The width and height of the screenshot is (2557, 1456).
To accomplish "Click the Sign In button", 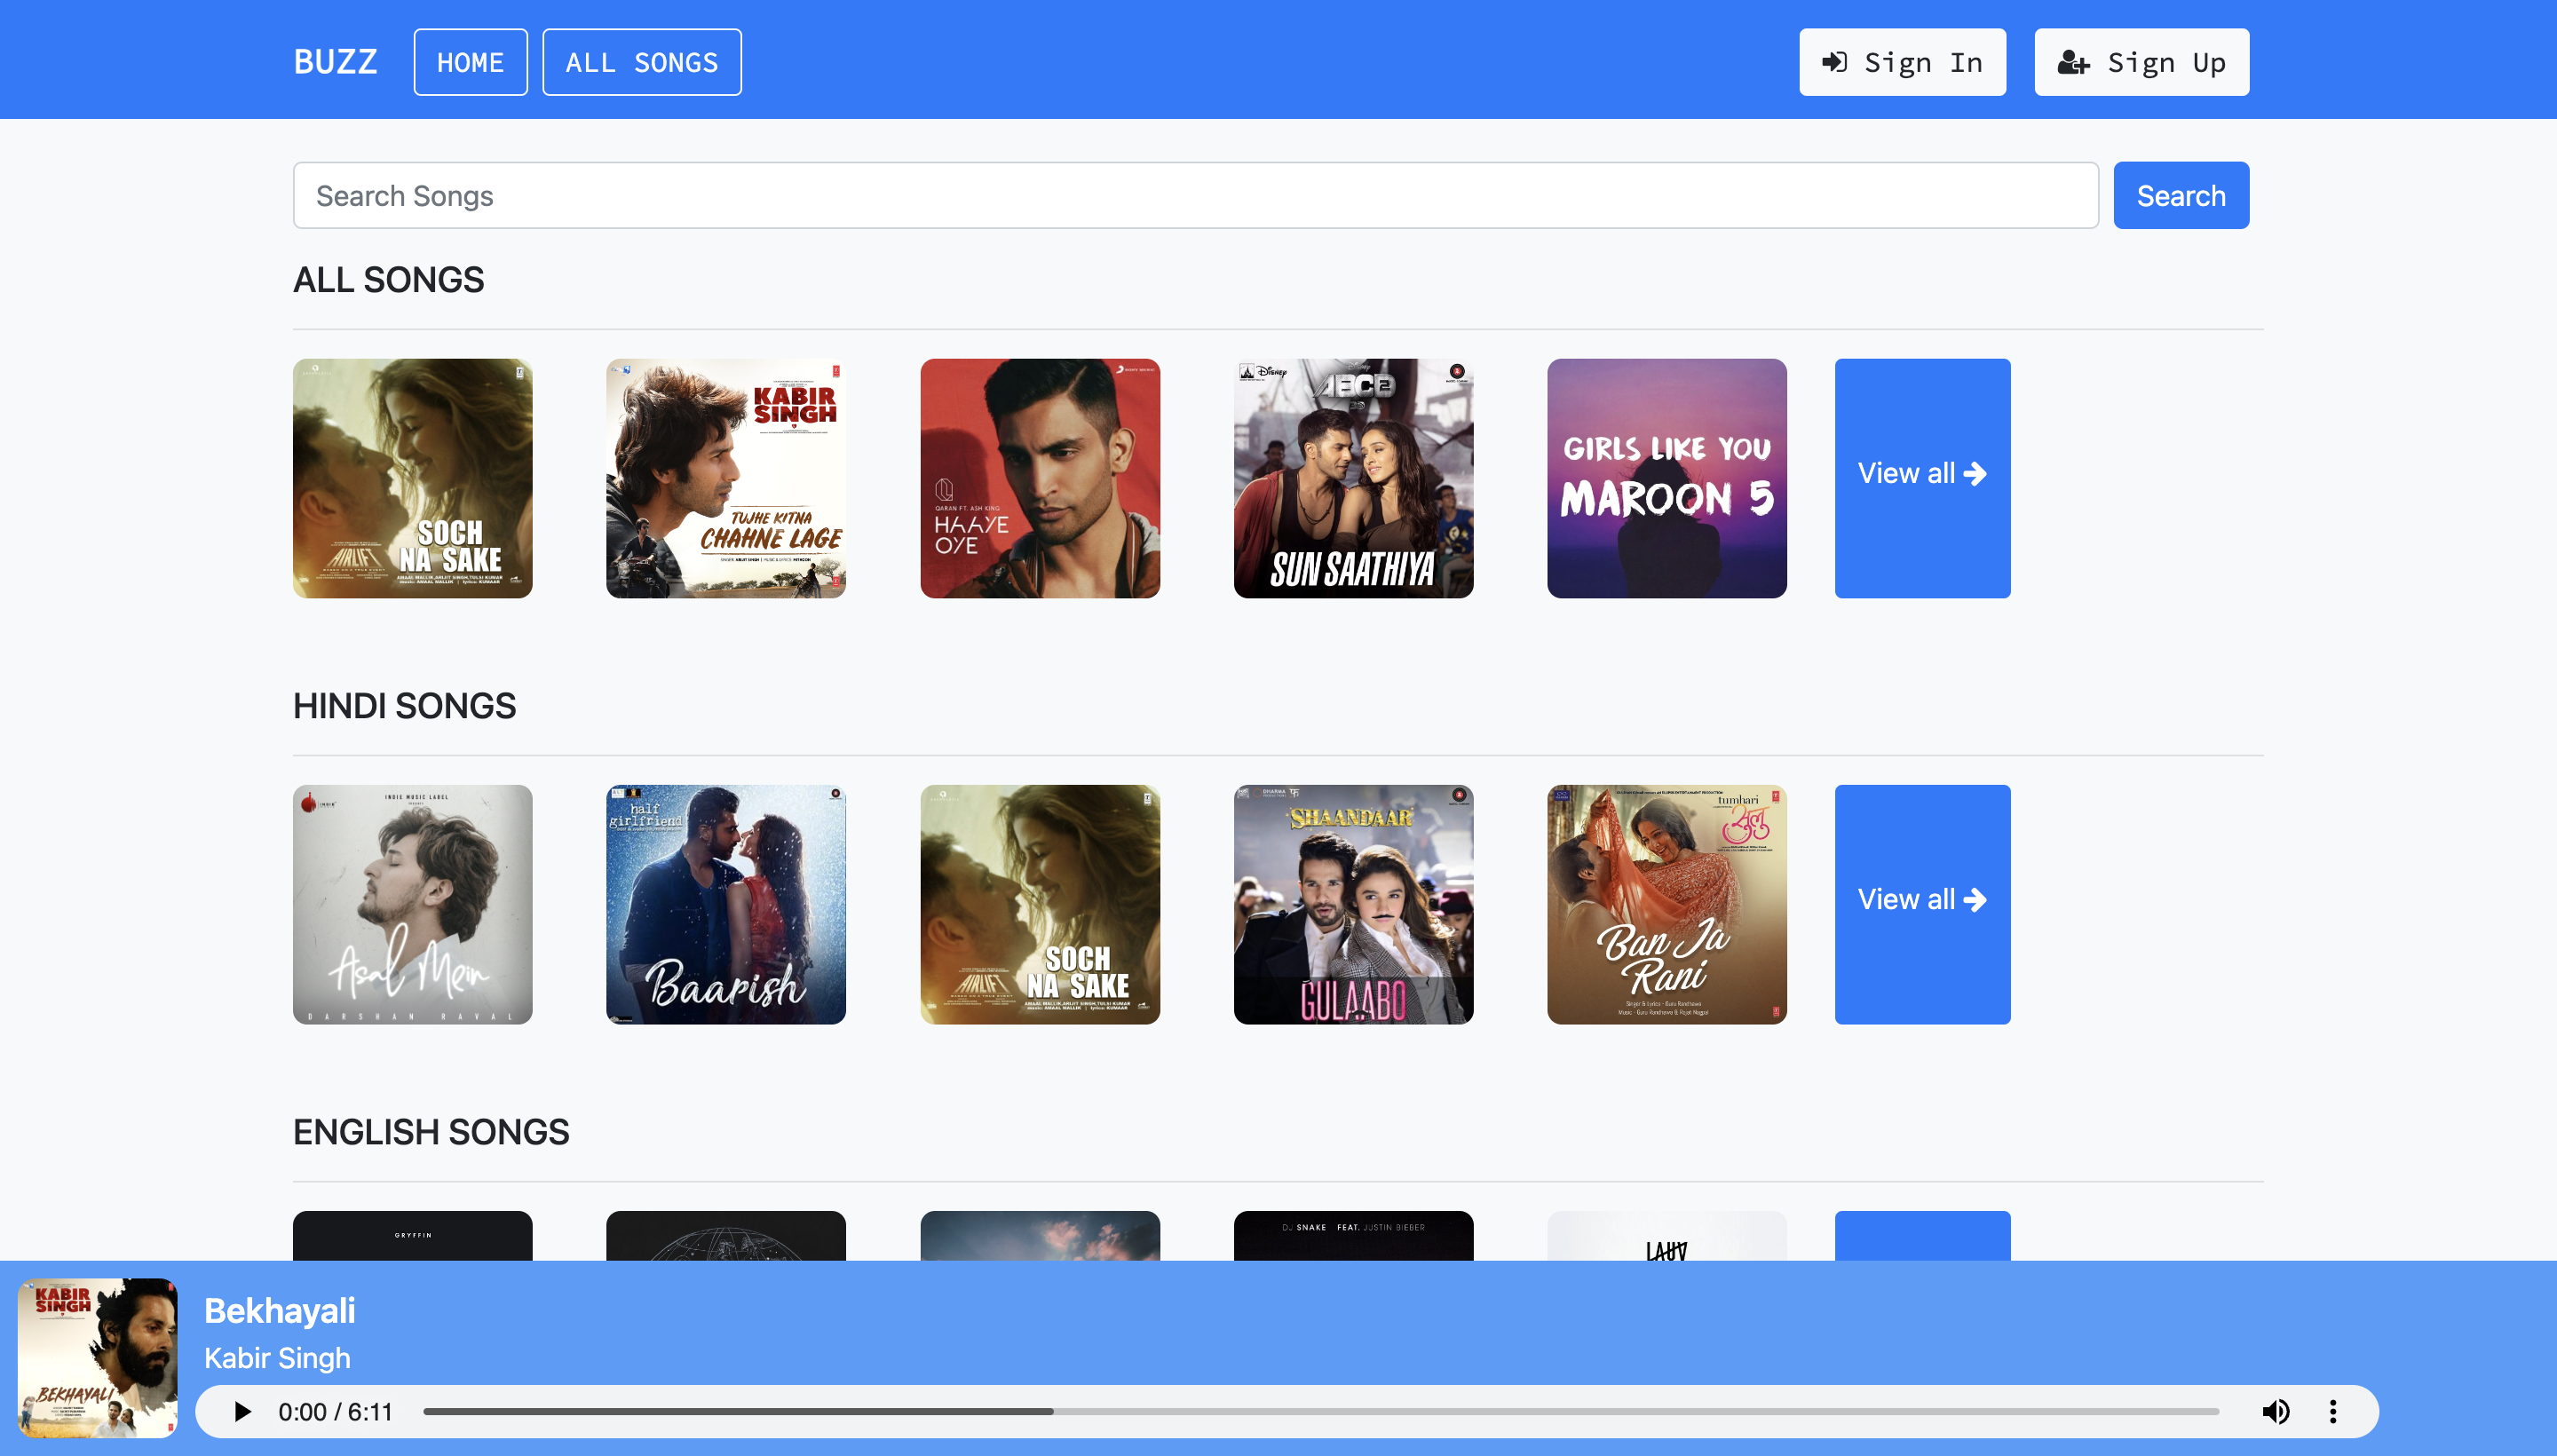I will tap(1902, 62).
